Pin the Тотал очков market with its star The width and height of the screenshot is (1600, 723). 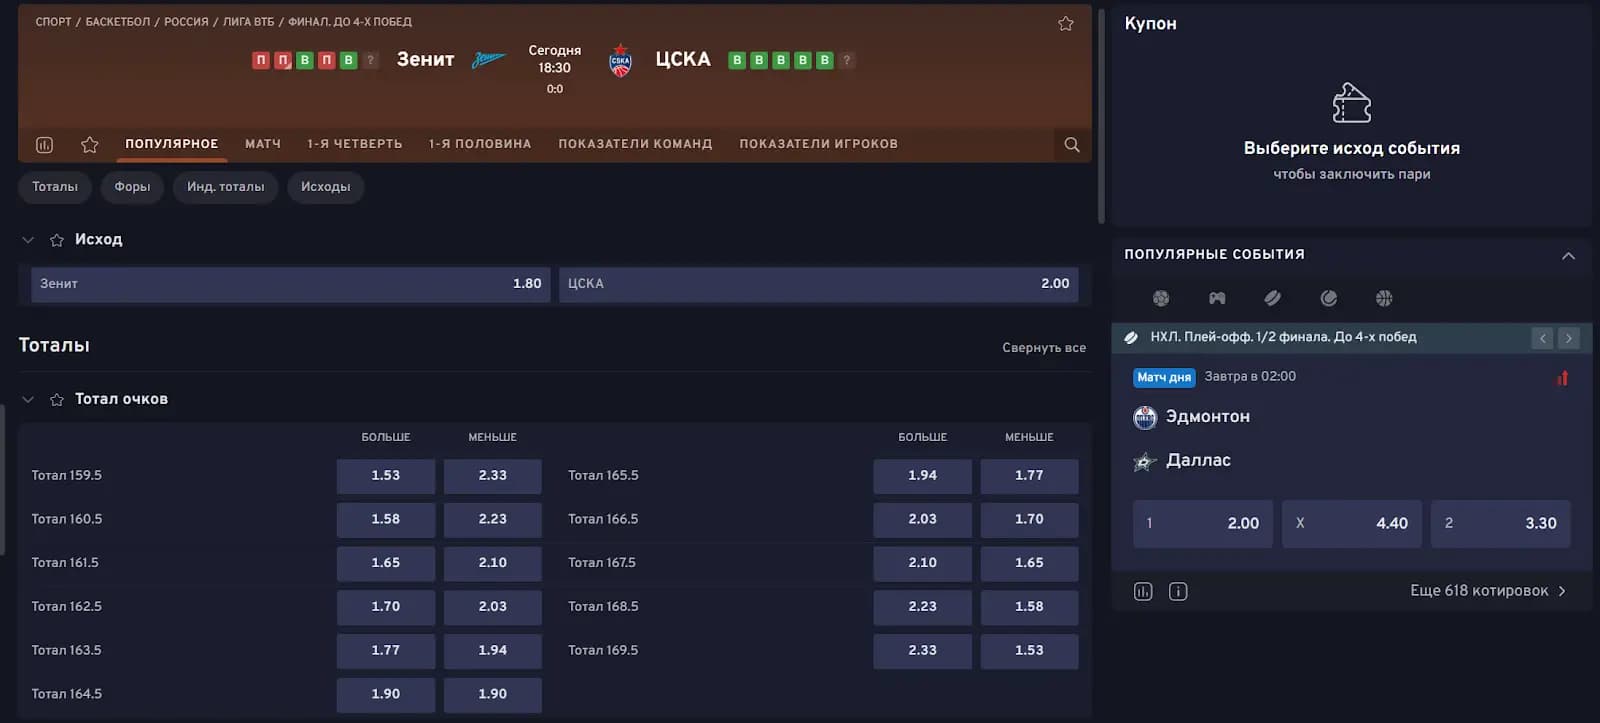[x=57, y=399]
